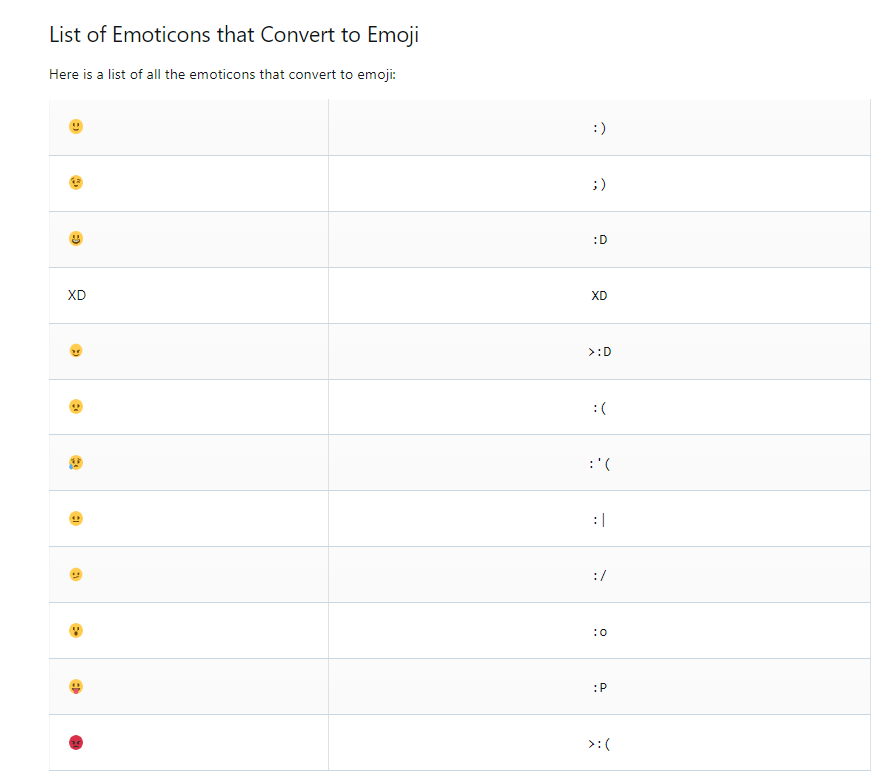Select the grinning face emoji
Screen dimensions: 894x771
click(76, 238)
